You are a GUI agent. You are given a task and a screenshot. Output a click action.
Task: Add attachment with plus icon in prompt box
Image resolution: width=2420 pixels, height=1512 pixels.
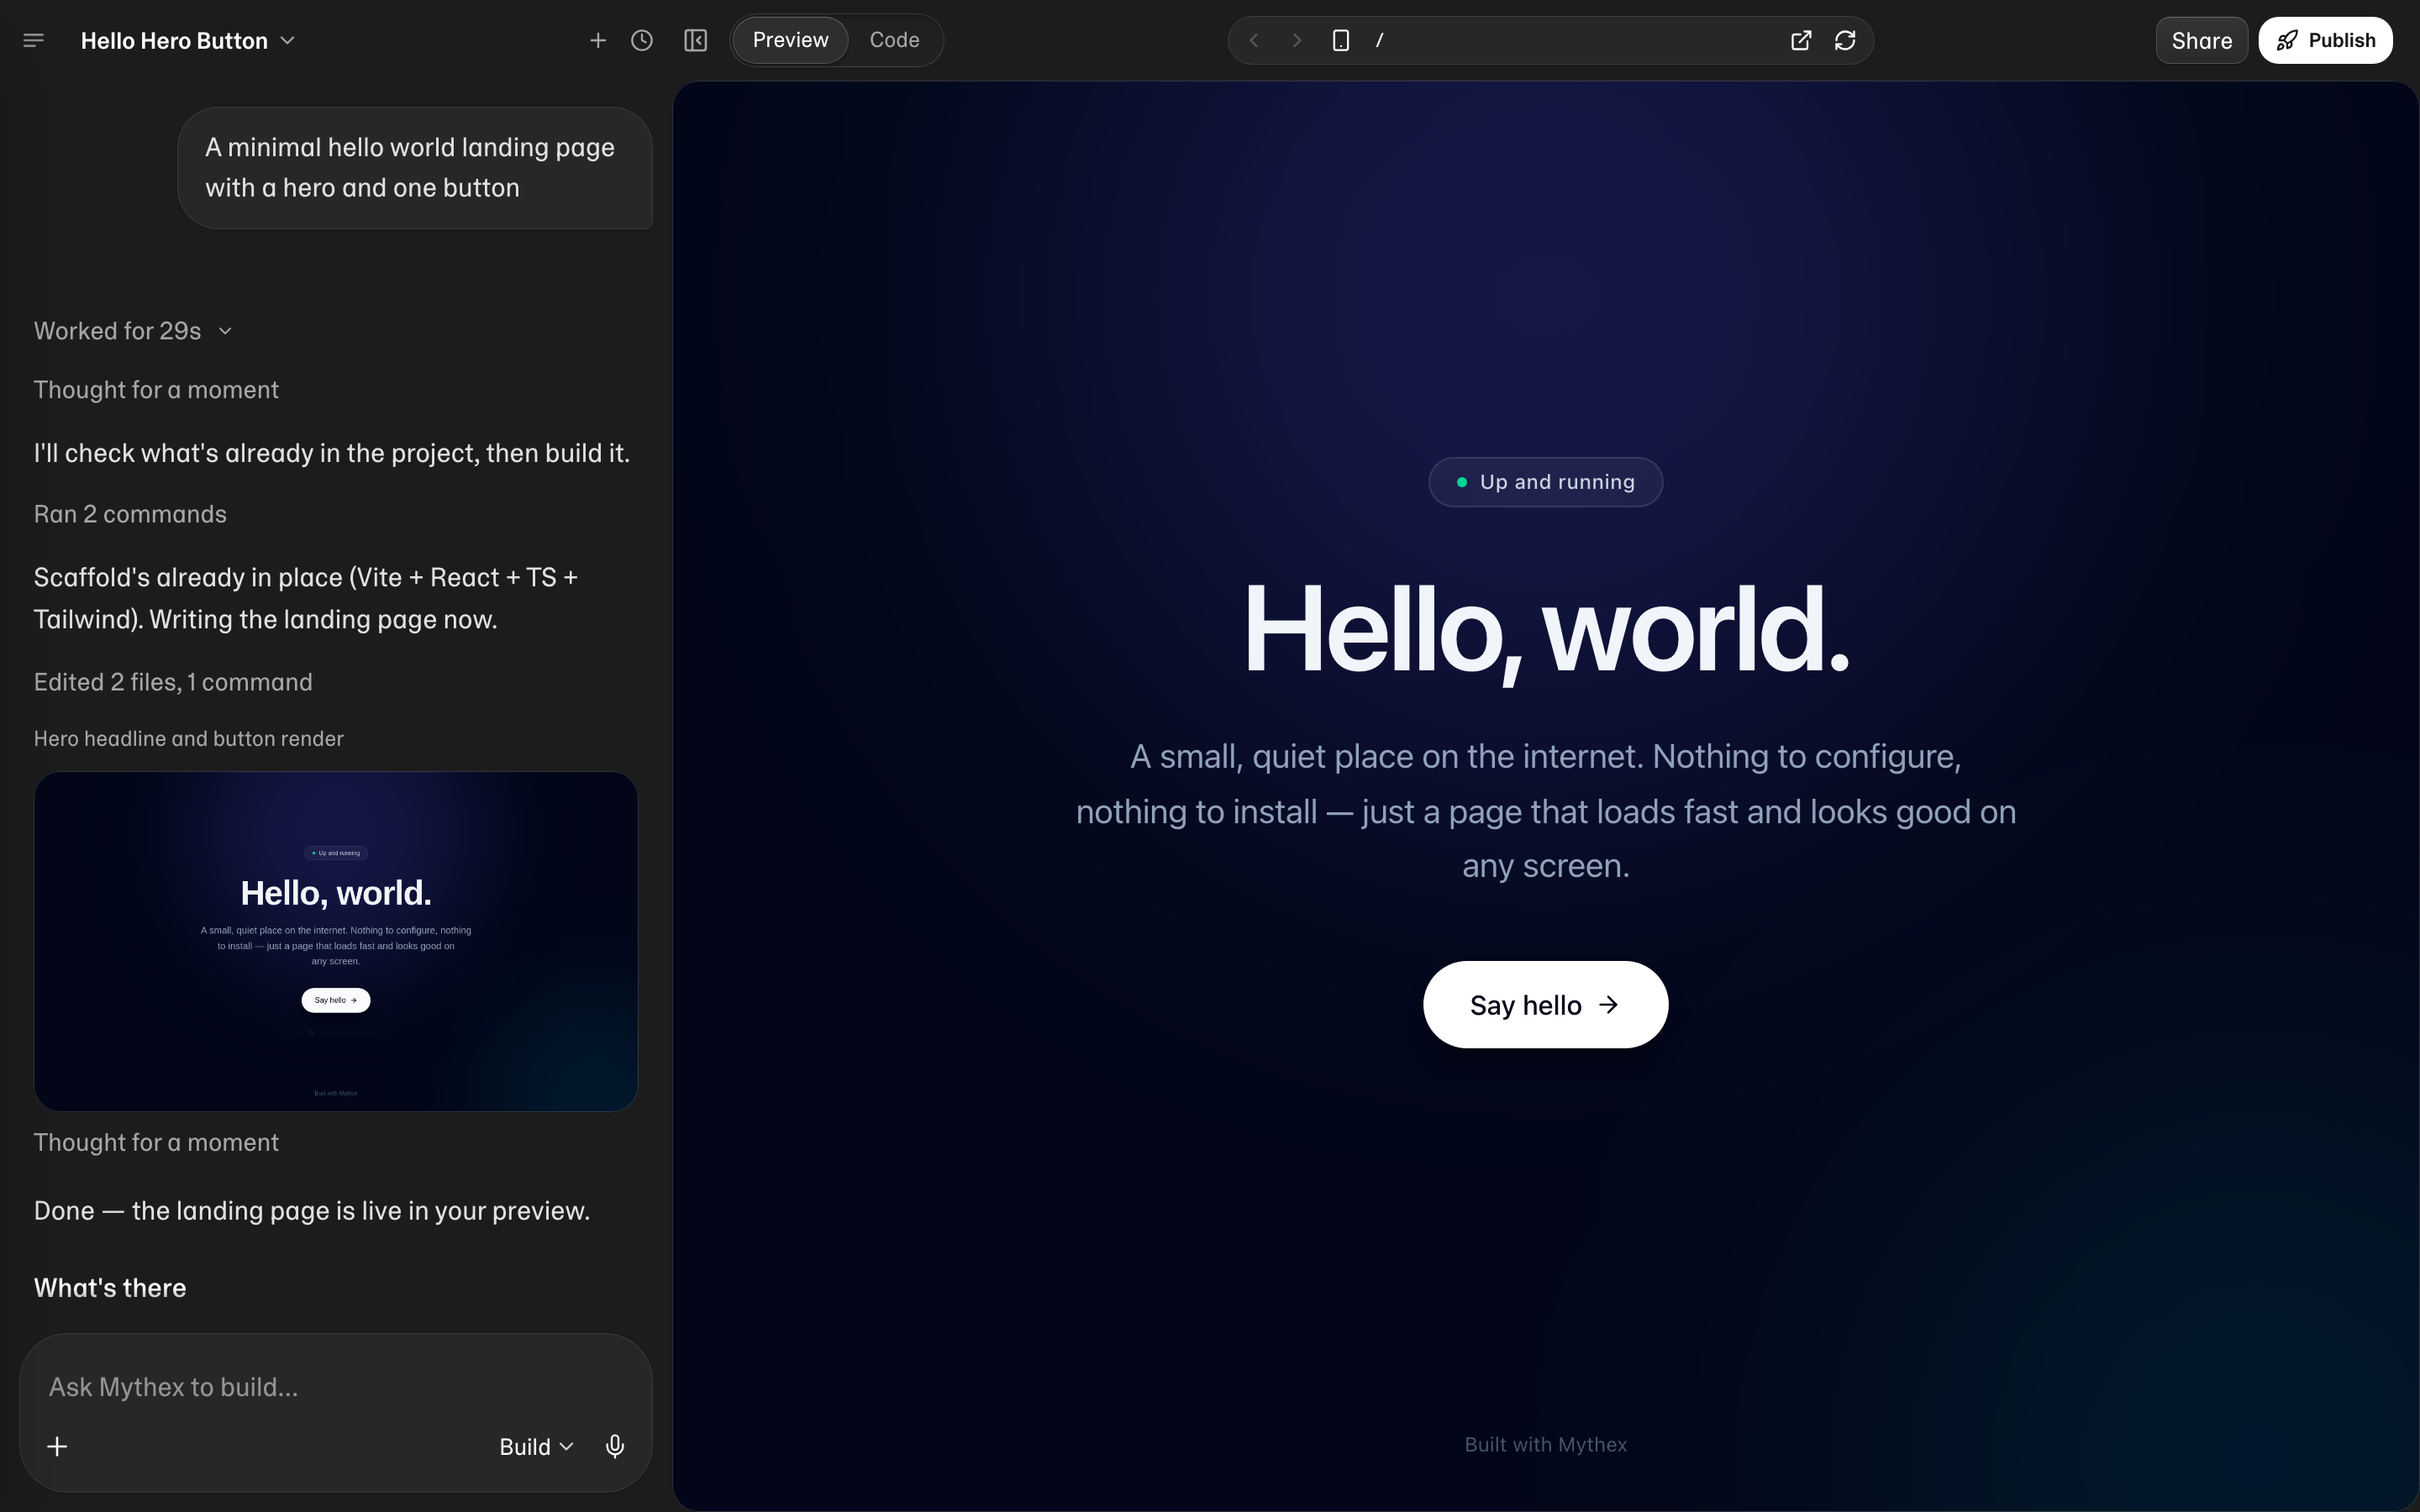[57, 1446]
